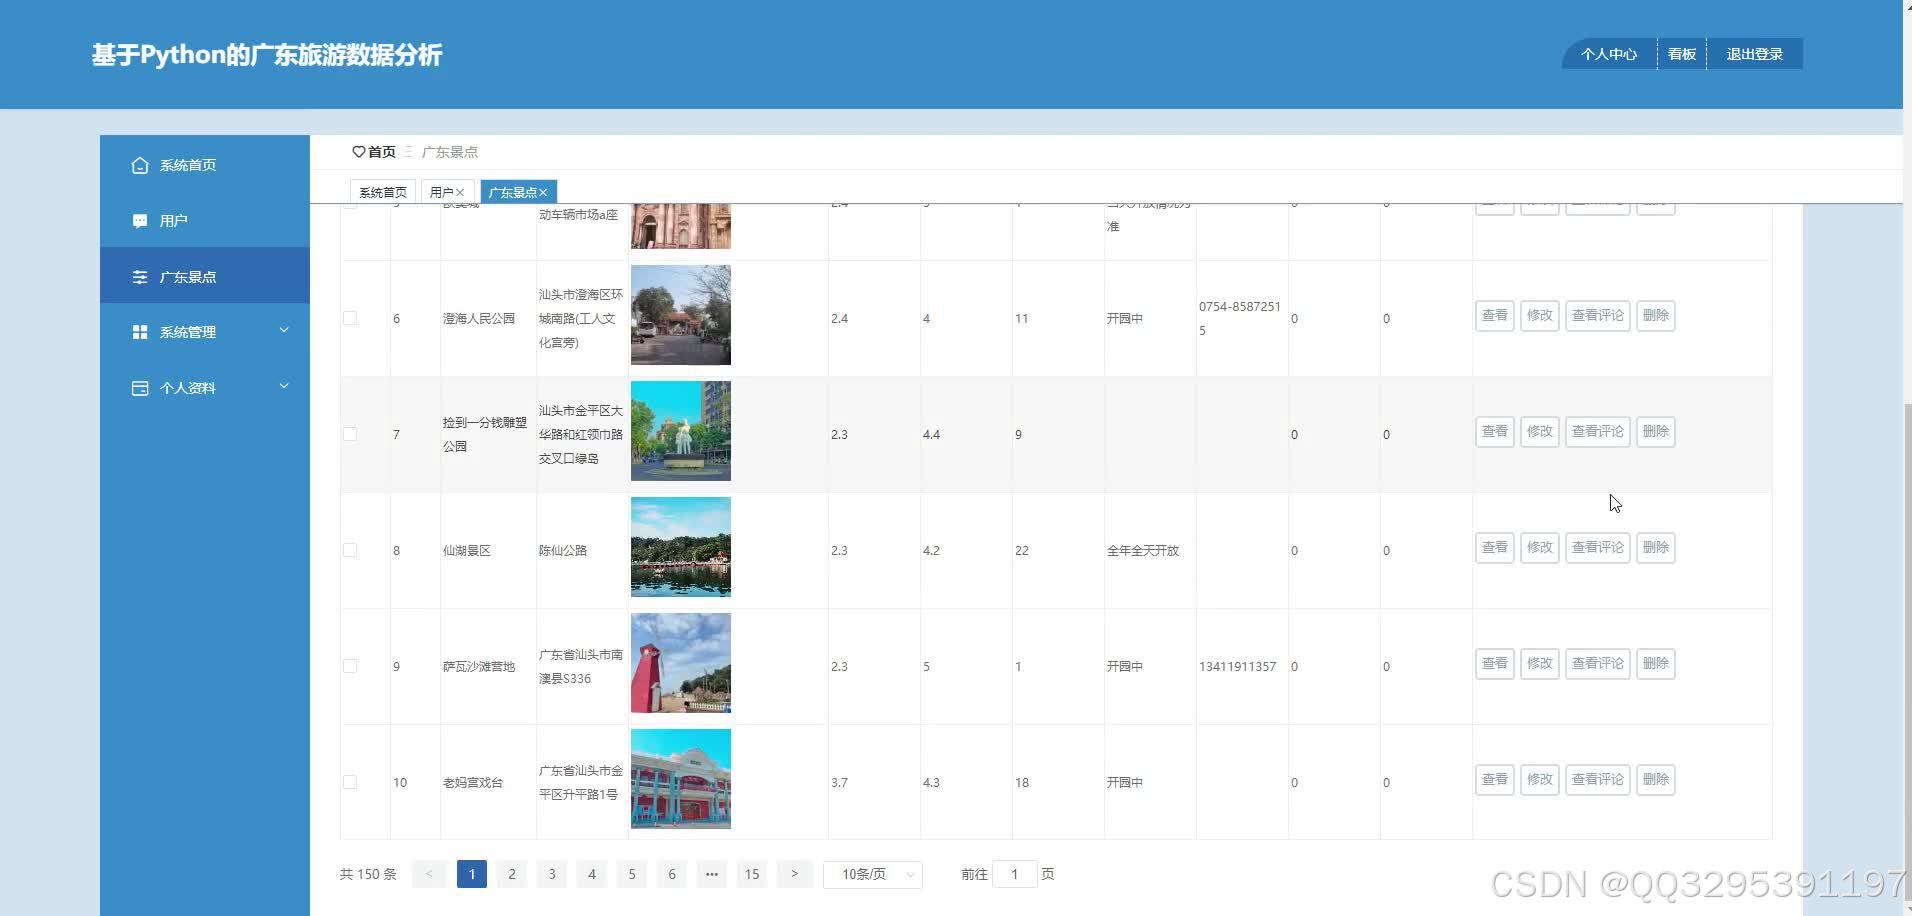This screenshot has height=916, width=1912.
Task: Go to the next page with the right arrow
Action: pyautogui.click(x=795, y=874)
